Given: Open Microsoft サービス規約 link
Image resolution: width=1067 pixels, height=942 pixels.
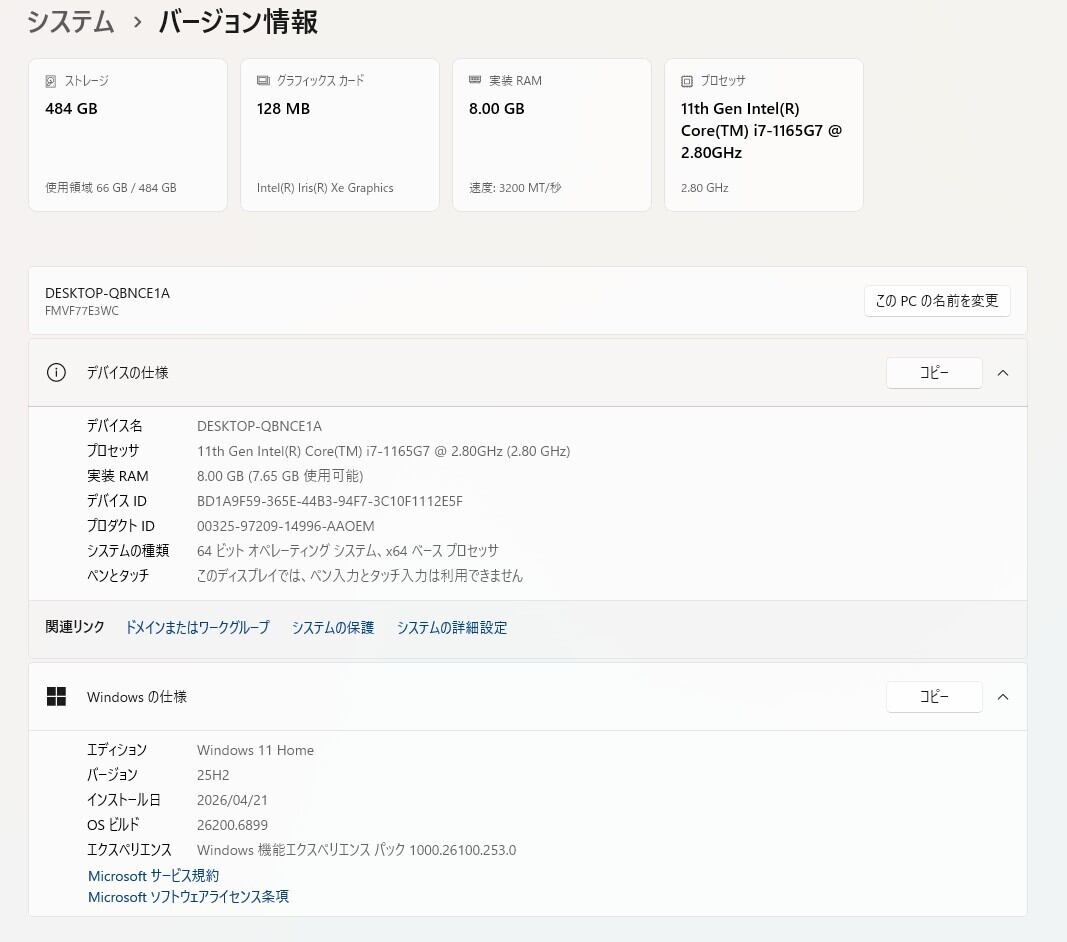Looking at the screenshot, I should [x=153, y=876].
